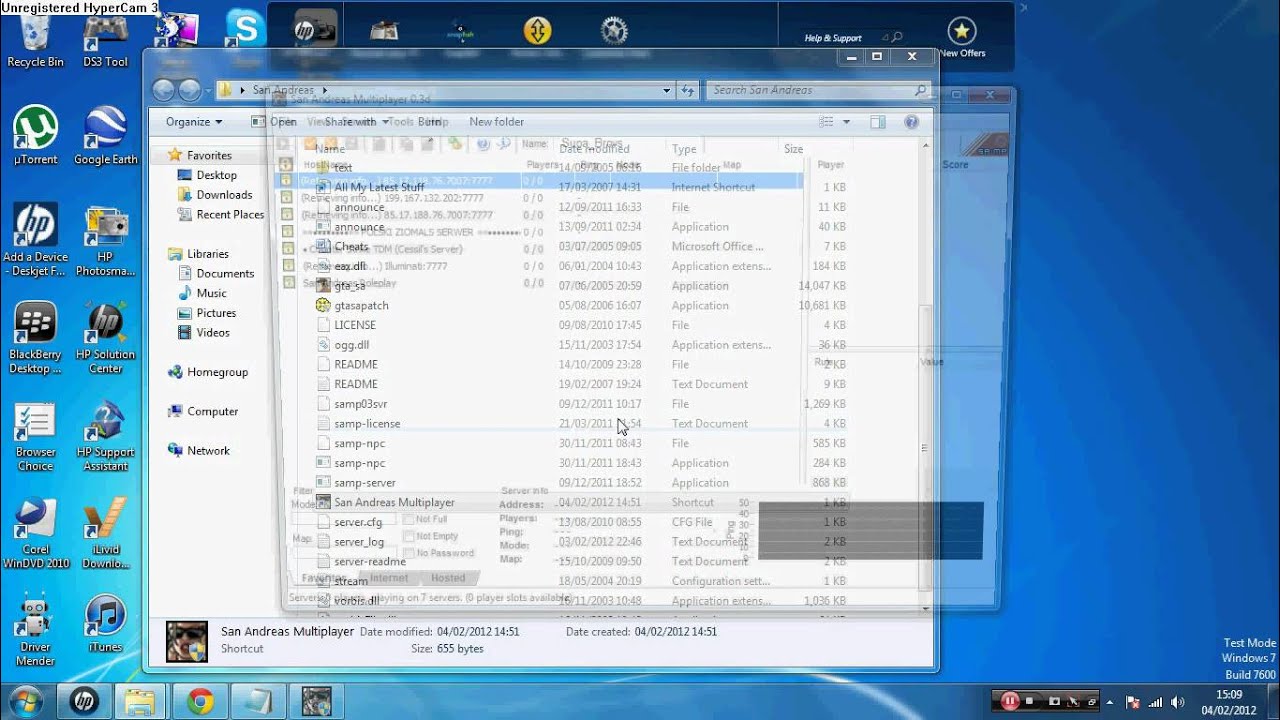
Task: Select the iLivid Download desktop icon
Action: coord(105,534)
